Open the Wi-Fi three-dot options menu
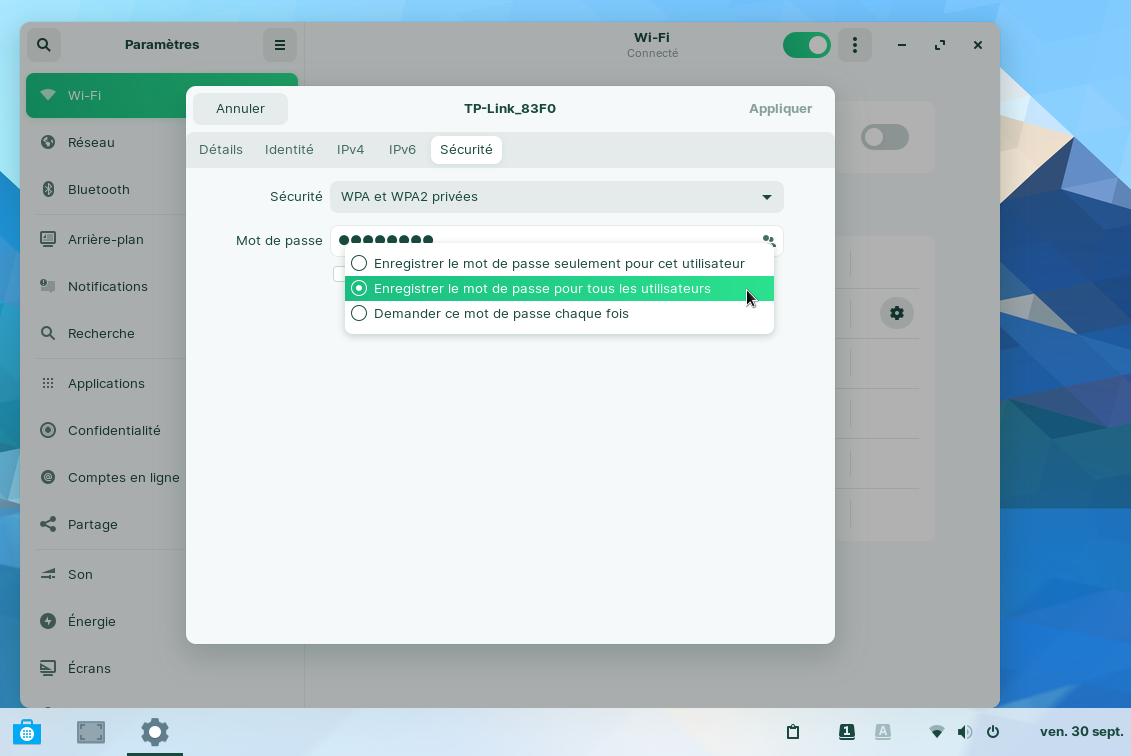 [x=854, y=45]
